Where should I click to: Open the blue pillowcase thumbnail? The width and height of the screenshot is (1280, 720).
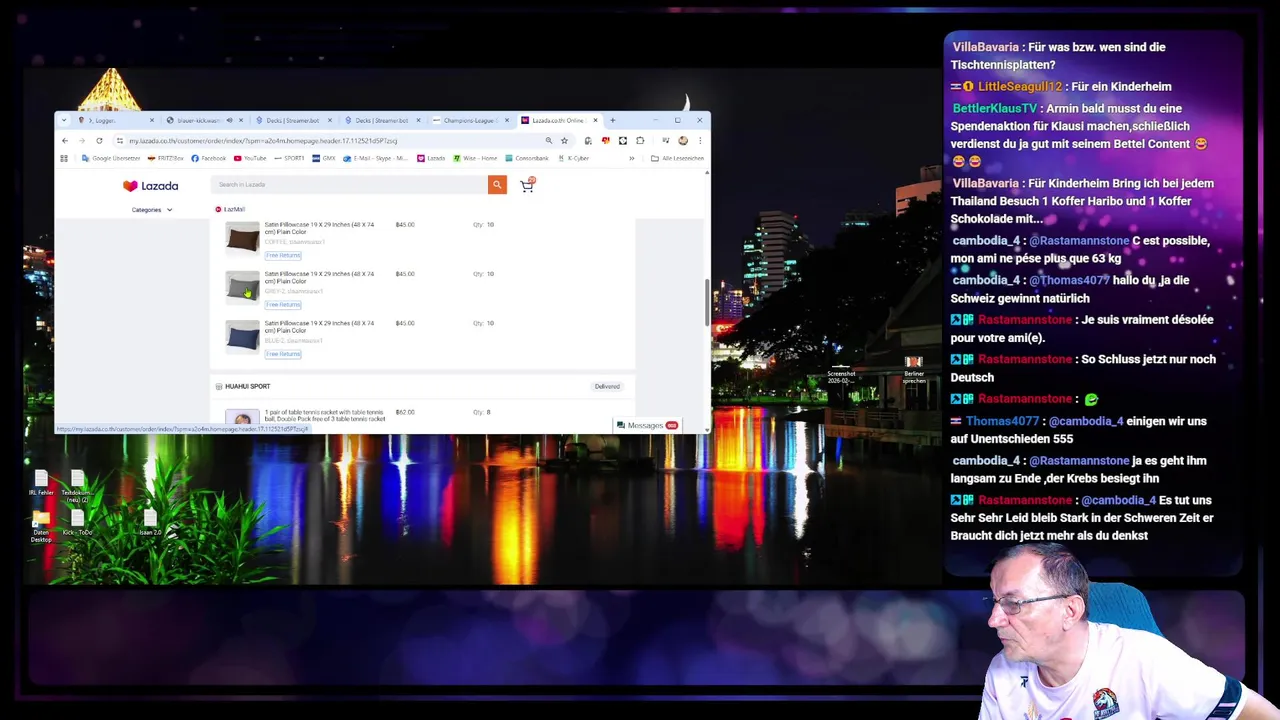point(242,337)
